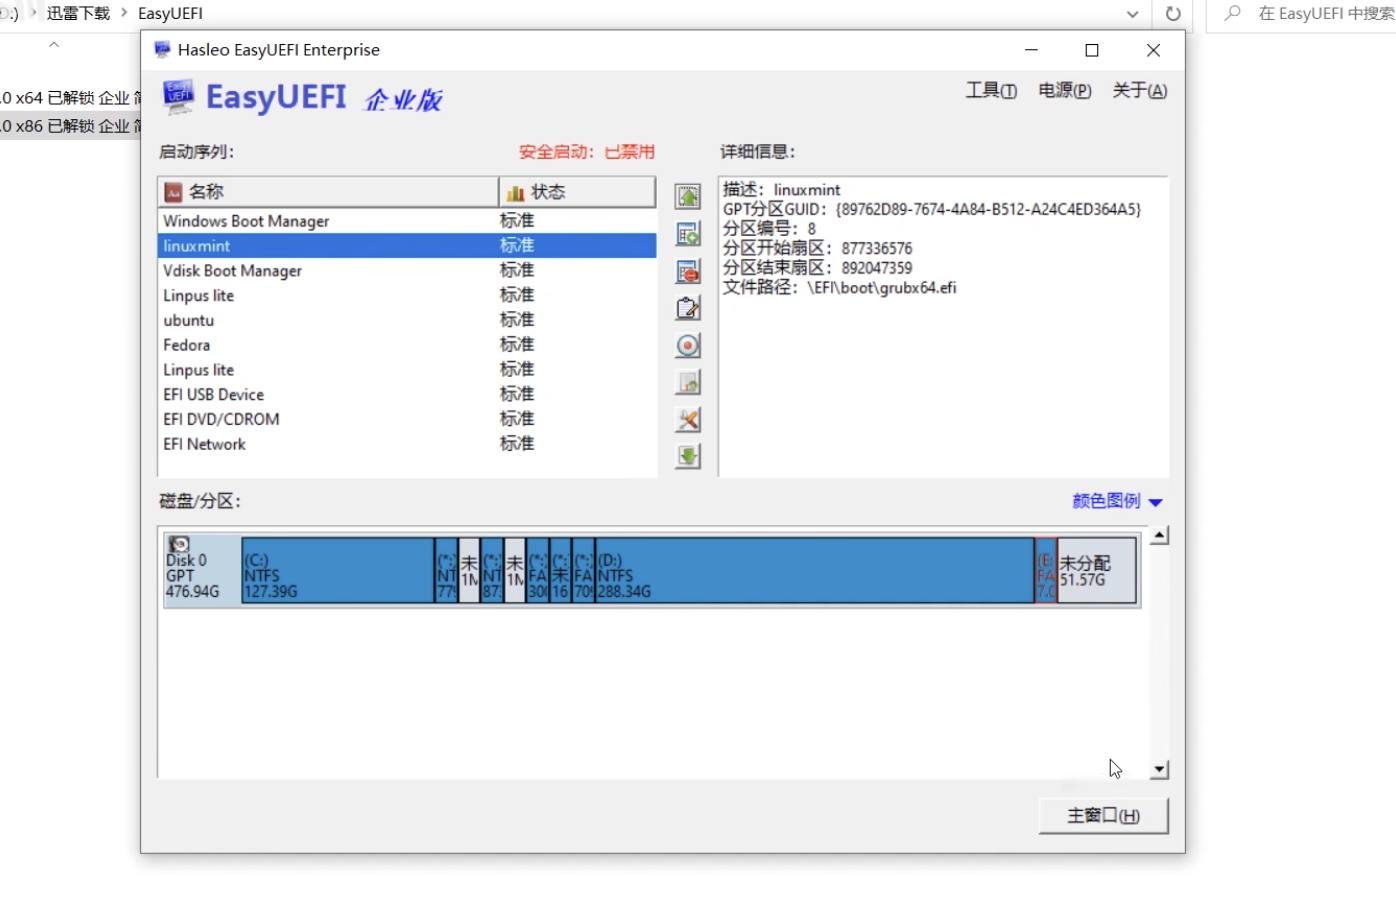Click the Hasleo title bar app icon

(x=162, y=49)
